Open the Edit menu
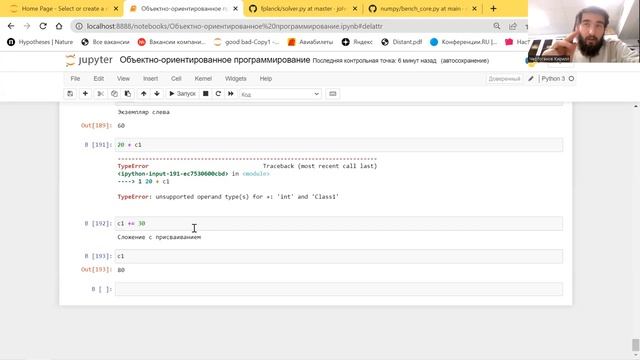The image size is (640, 360). point(99,78)
